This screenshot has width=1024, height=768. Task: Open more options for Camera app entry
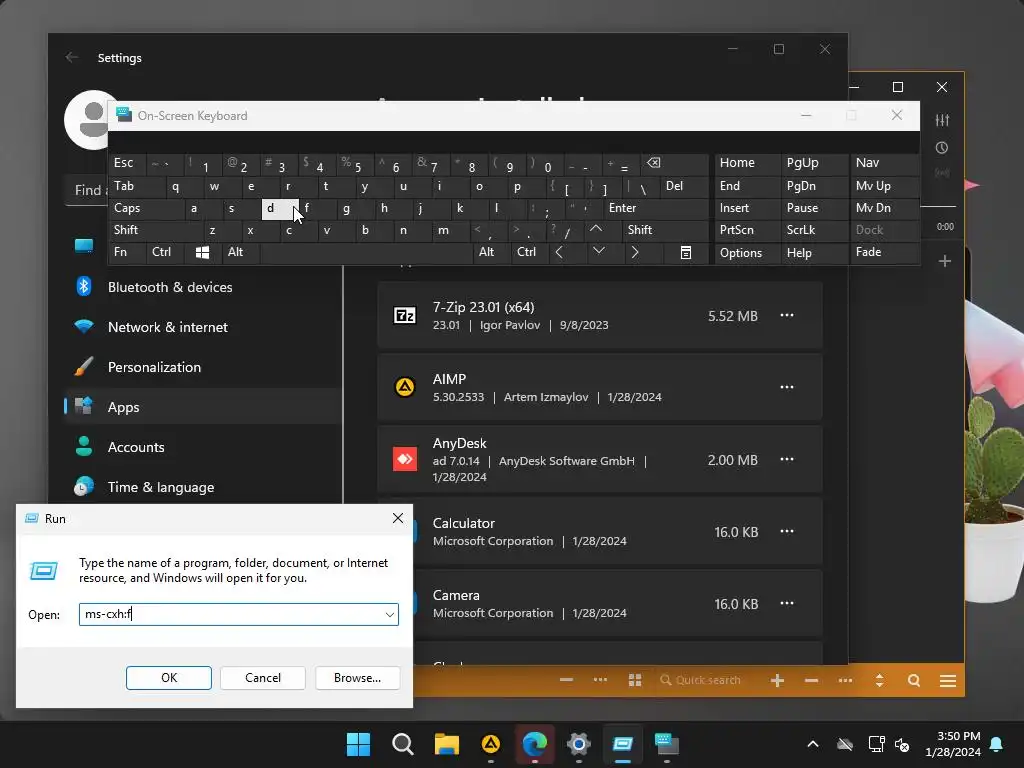pyautogui.click(x=787, y=603)
